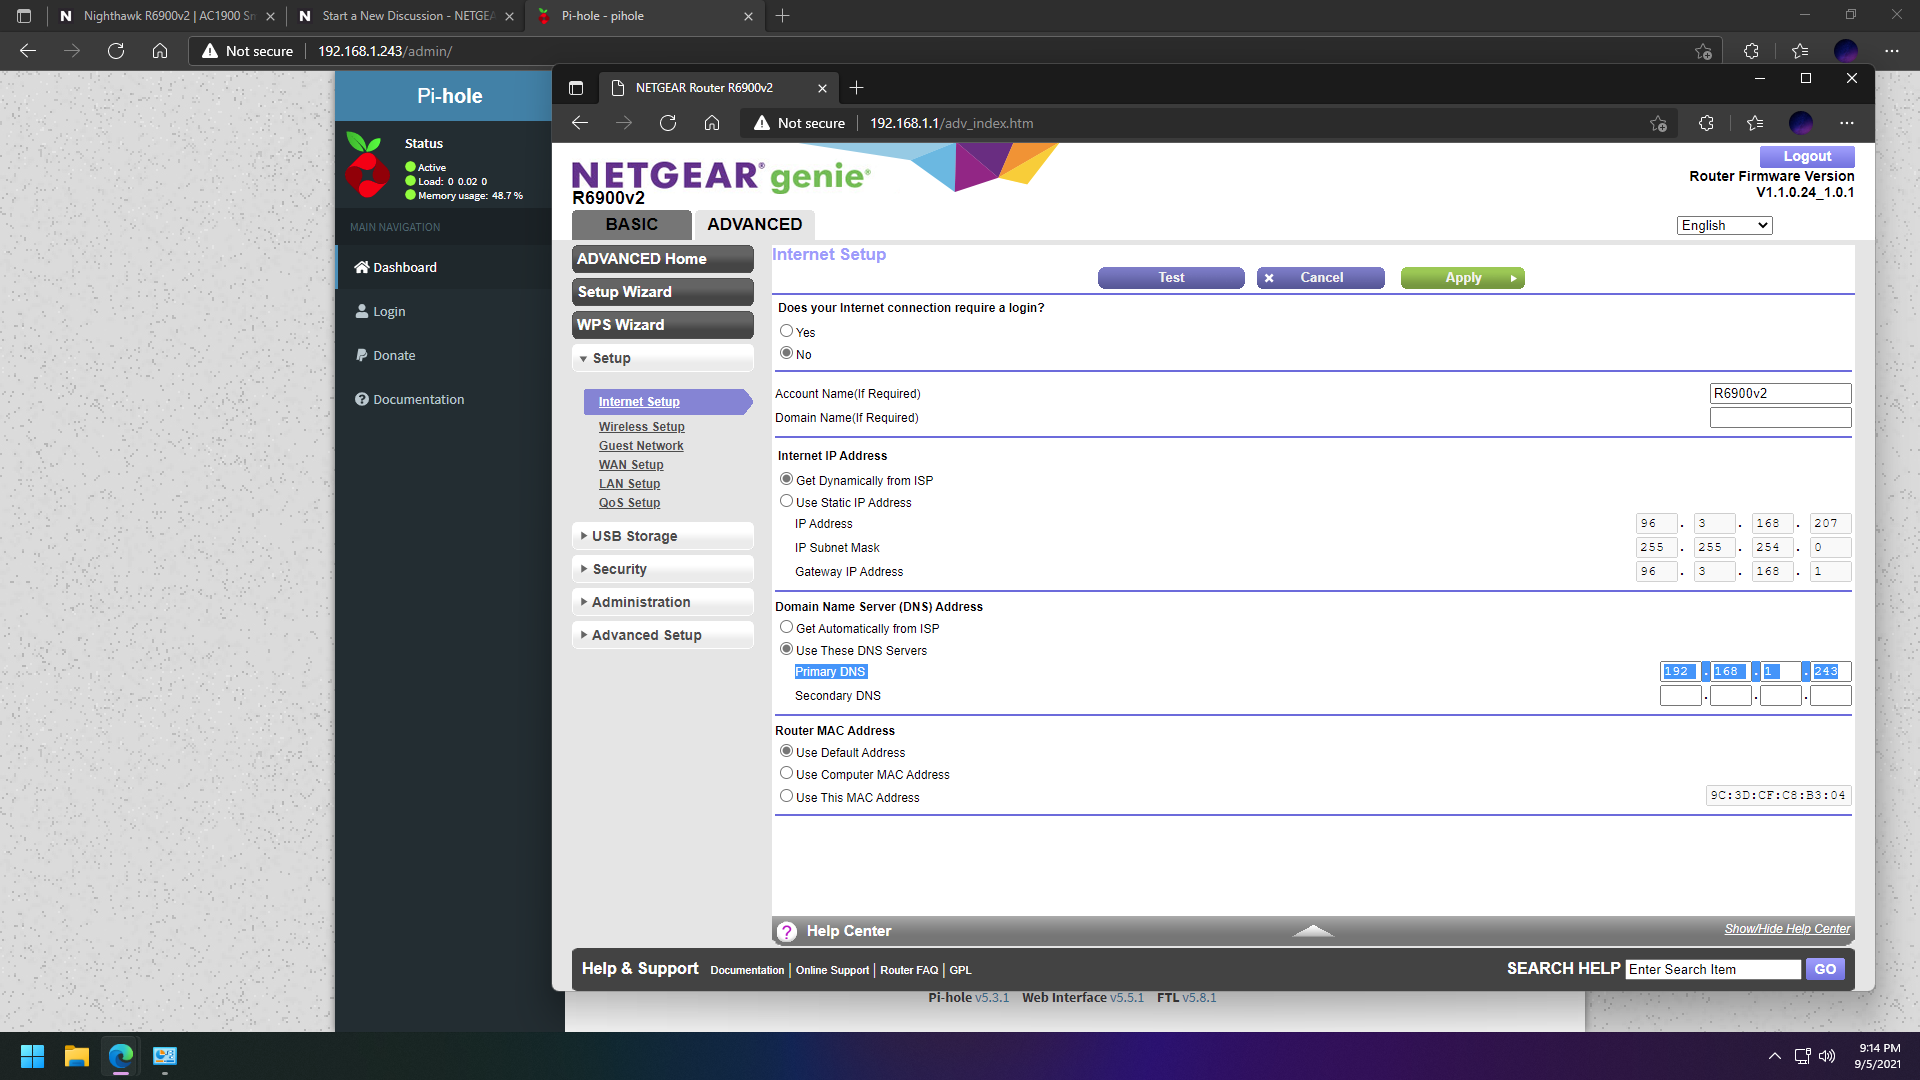Select Use Static IP Address option
This screenshot has width=1920, height=1080.
pos(786,501)
